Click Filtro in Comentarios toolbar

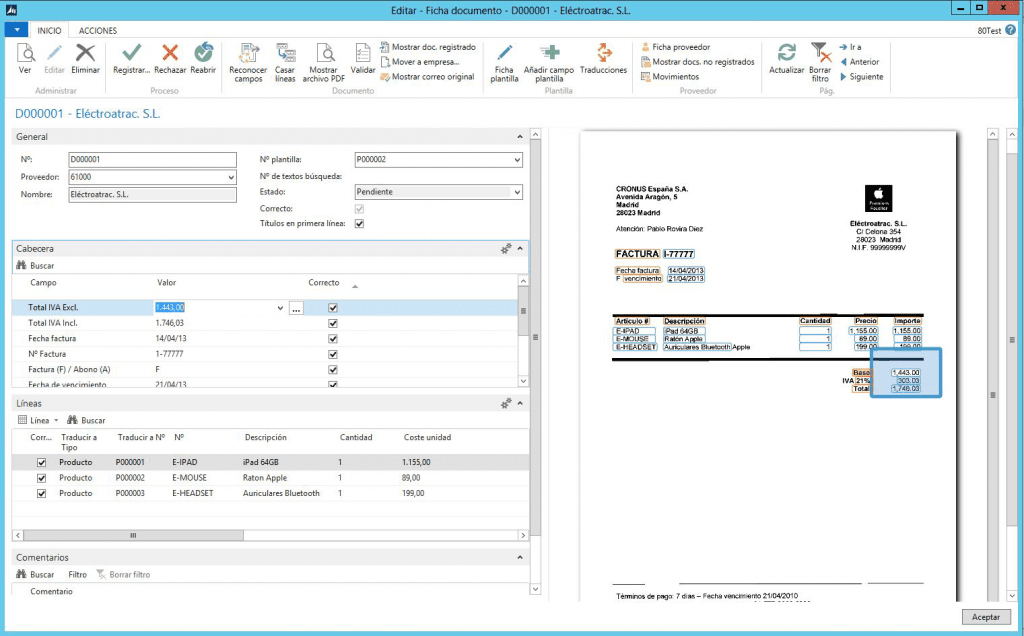[x=78, y=575]
